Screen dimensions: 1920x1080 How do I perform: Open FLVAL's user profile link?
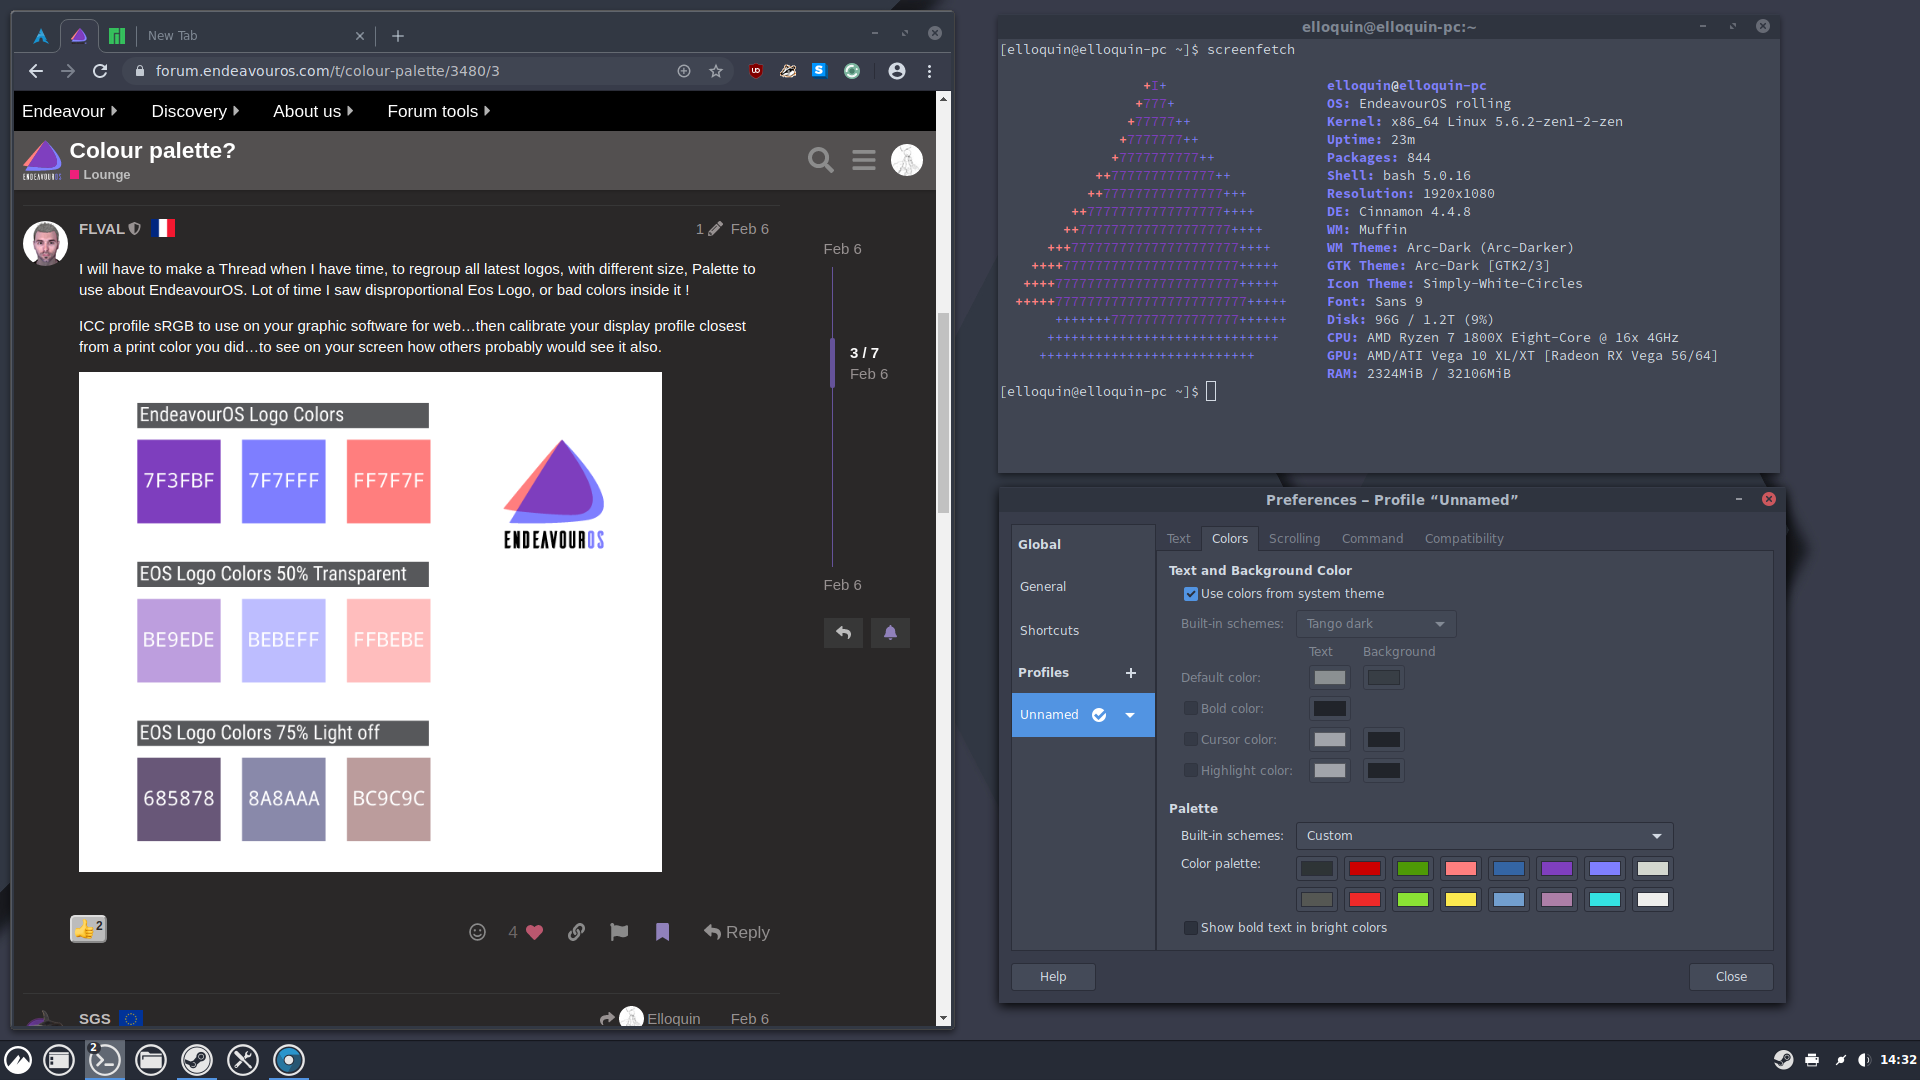101,229
